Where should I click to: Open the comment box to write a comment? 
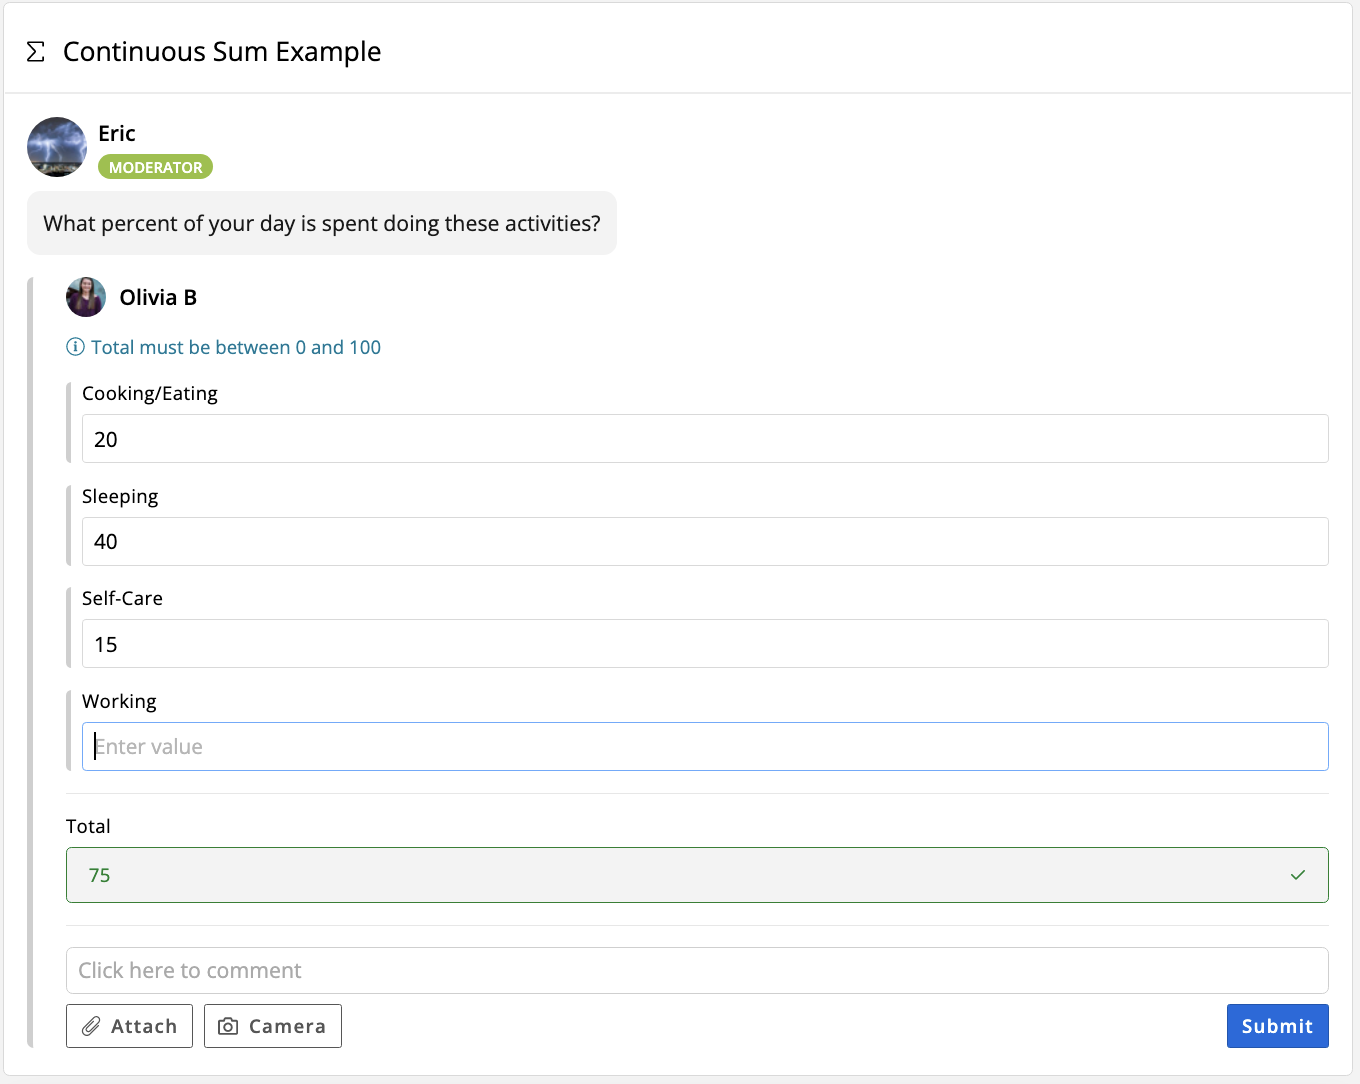[696, 970]
